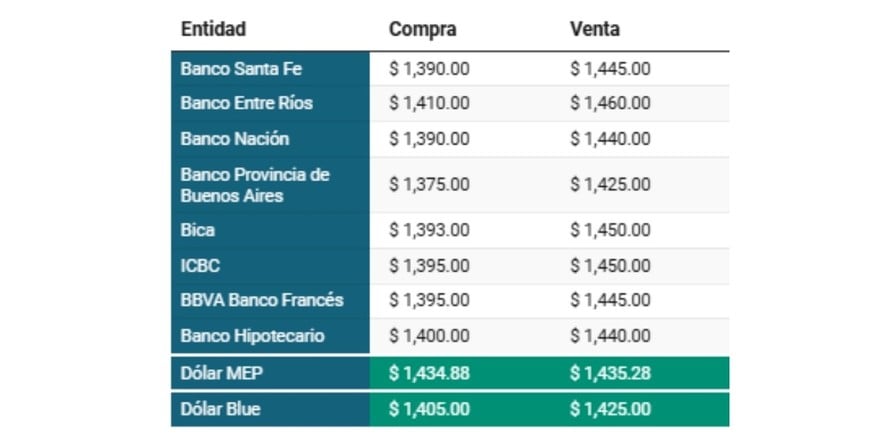The height and width of the screenshot is (438, 870).
Task: Select the ICBC entity cell
Action: [200, 265]
